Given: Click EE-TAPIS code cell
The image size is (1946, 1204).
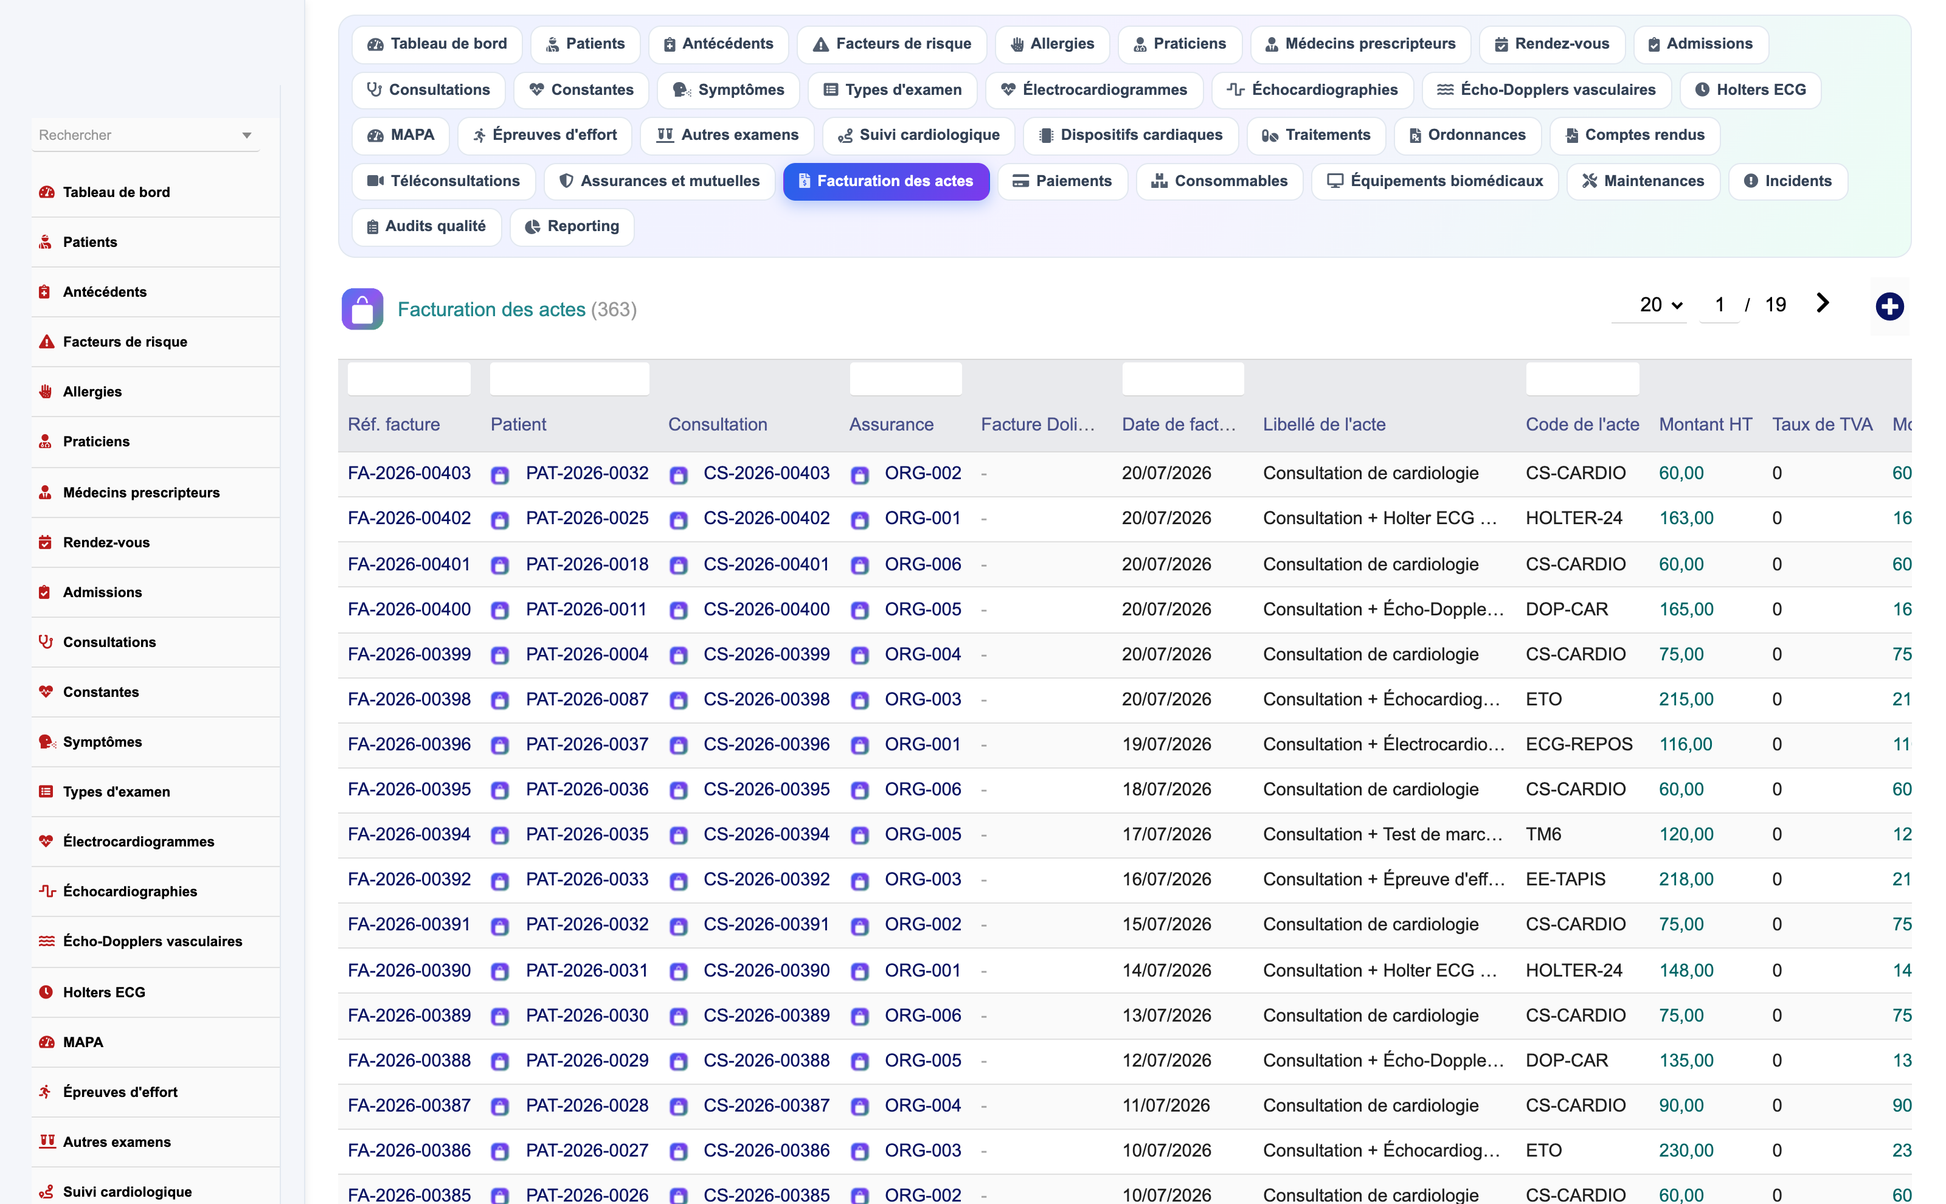Looking at the screenshot, I should 1565,879.
